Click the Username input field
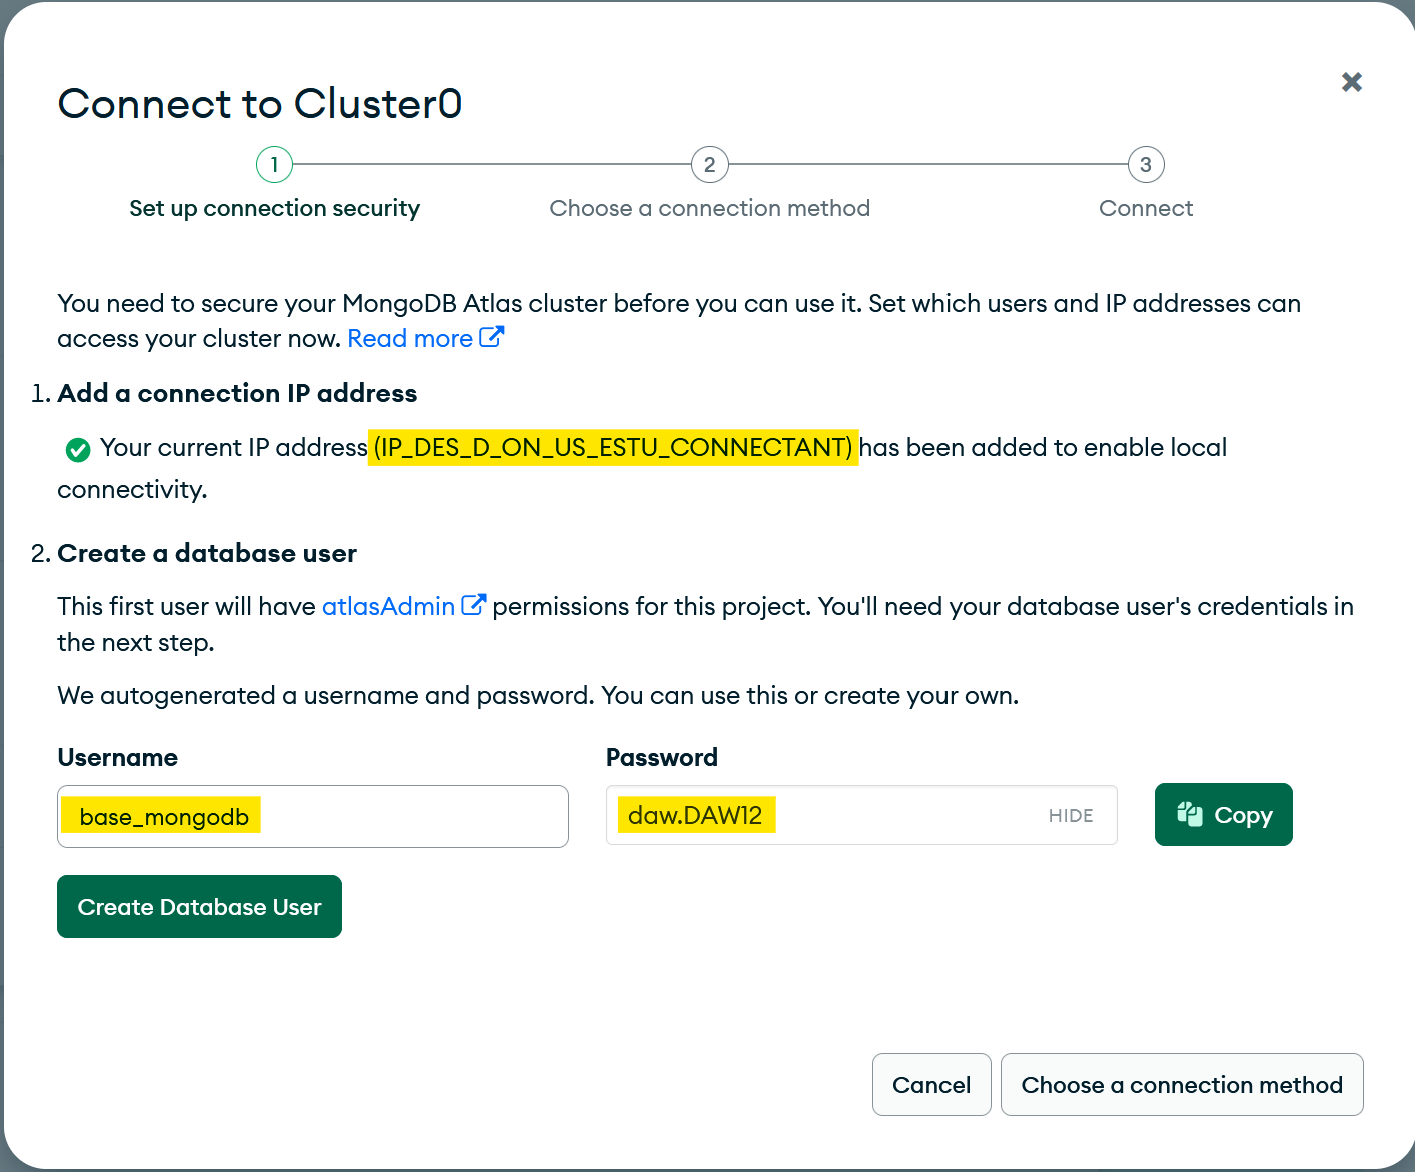1415x1172 pixels. (x=400, y=816)
